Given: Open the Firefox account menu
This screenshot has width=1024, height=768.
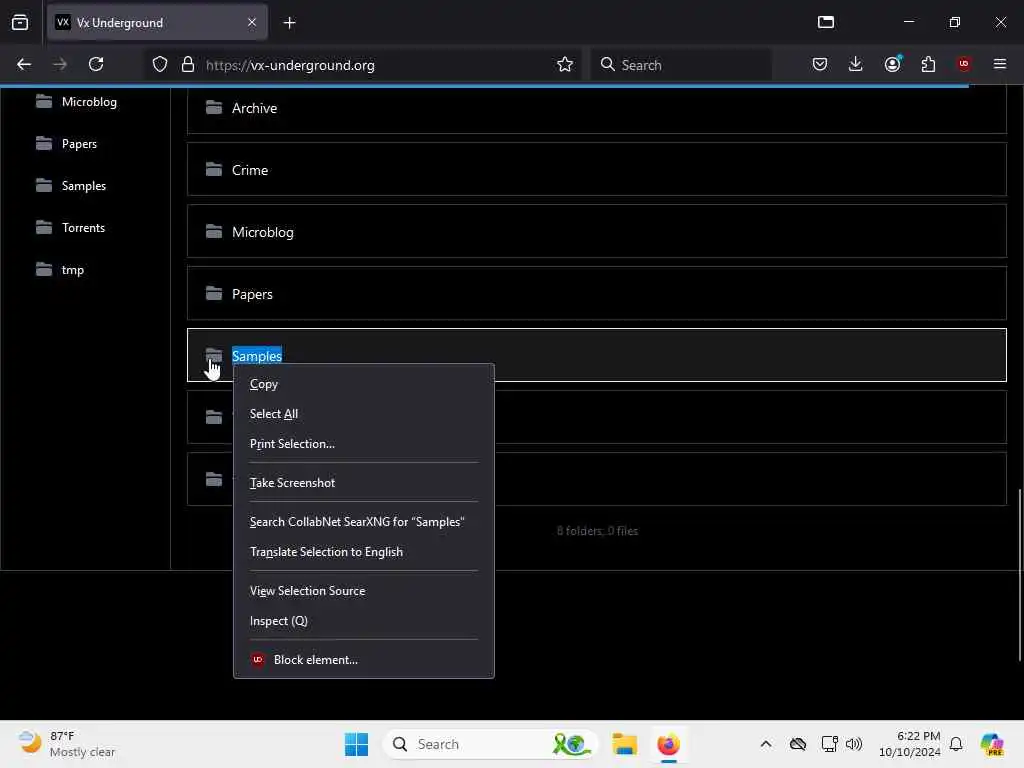Looking at the screenshot, I should coord(892,64).
